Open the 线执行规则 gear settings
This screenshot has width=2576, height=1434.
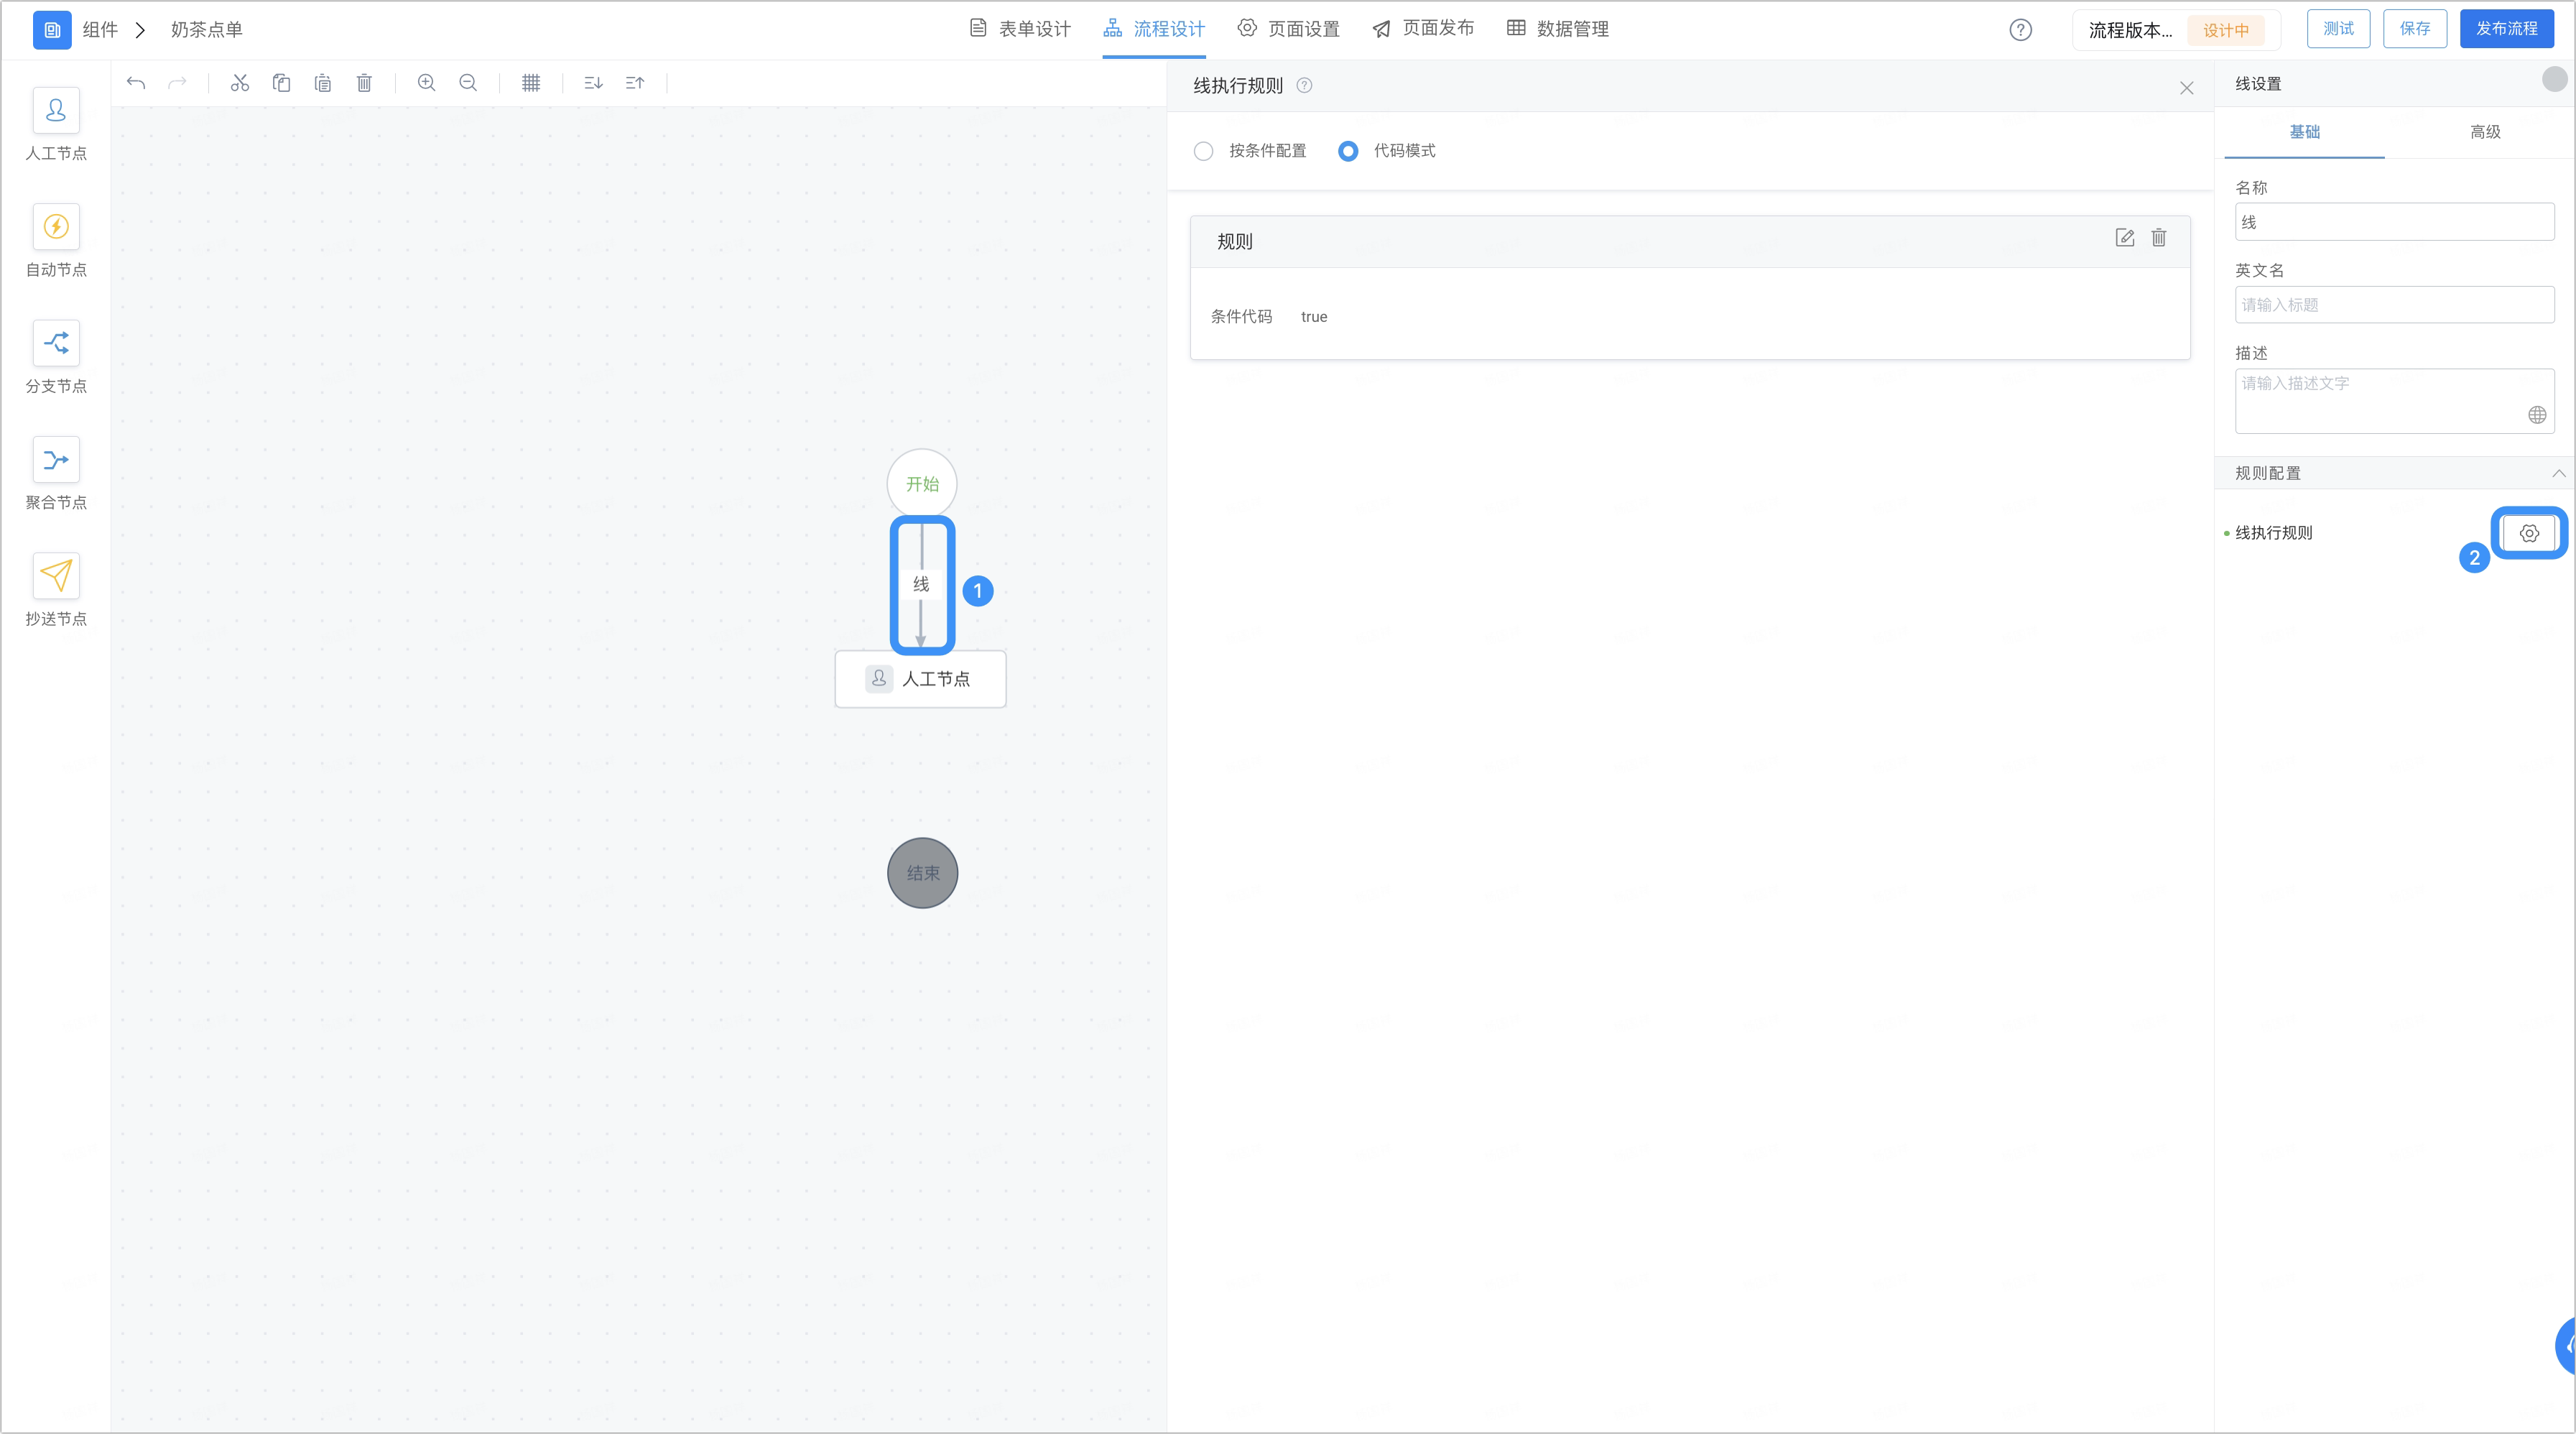(x=2529, y=533)
